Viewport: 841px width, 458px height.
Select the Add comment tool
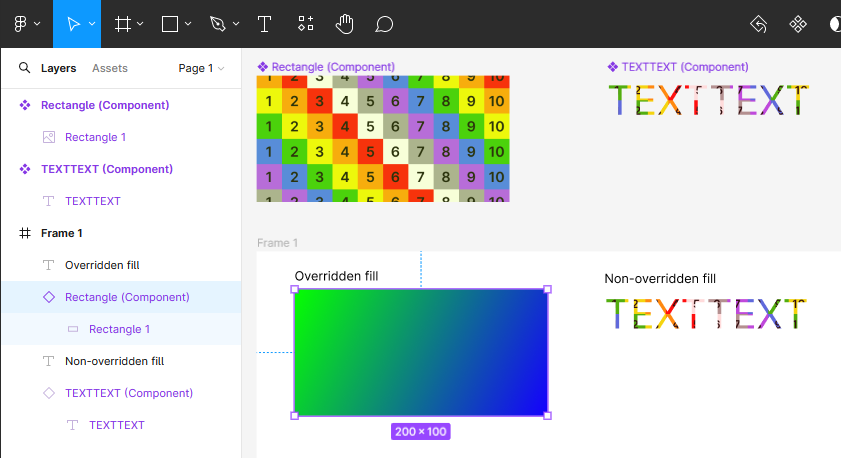[x=384, y=24]
